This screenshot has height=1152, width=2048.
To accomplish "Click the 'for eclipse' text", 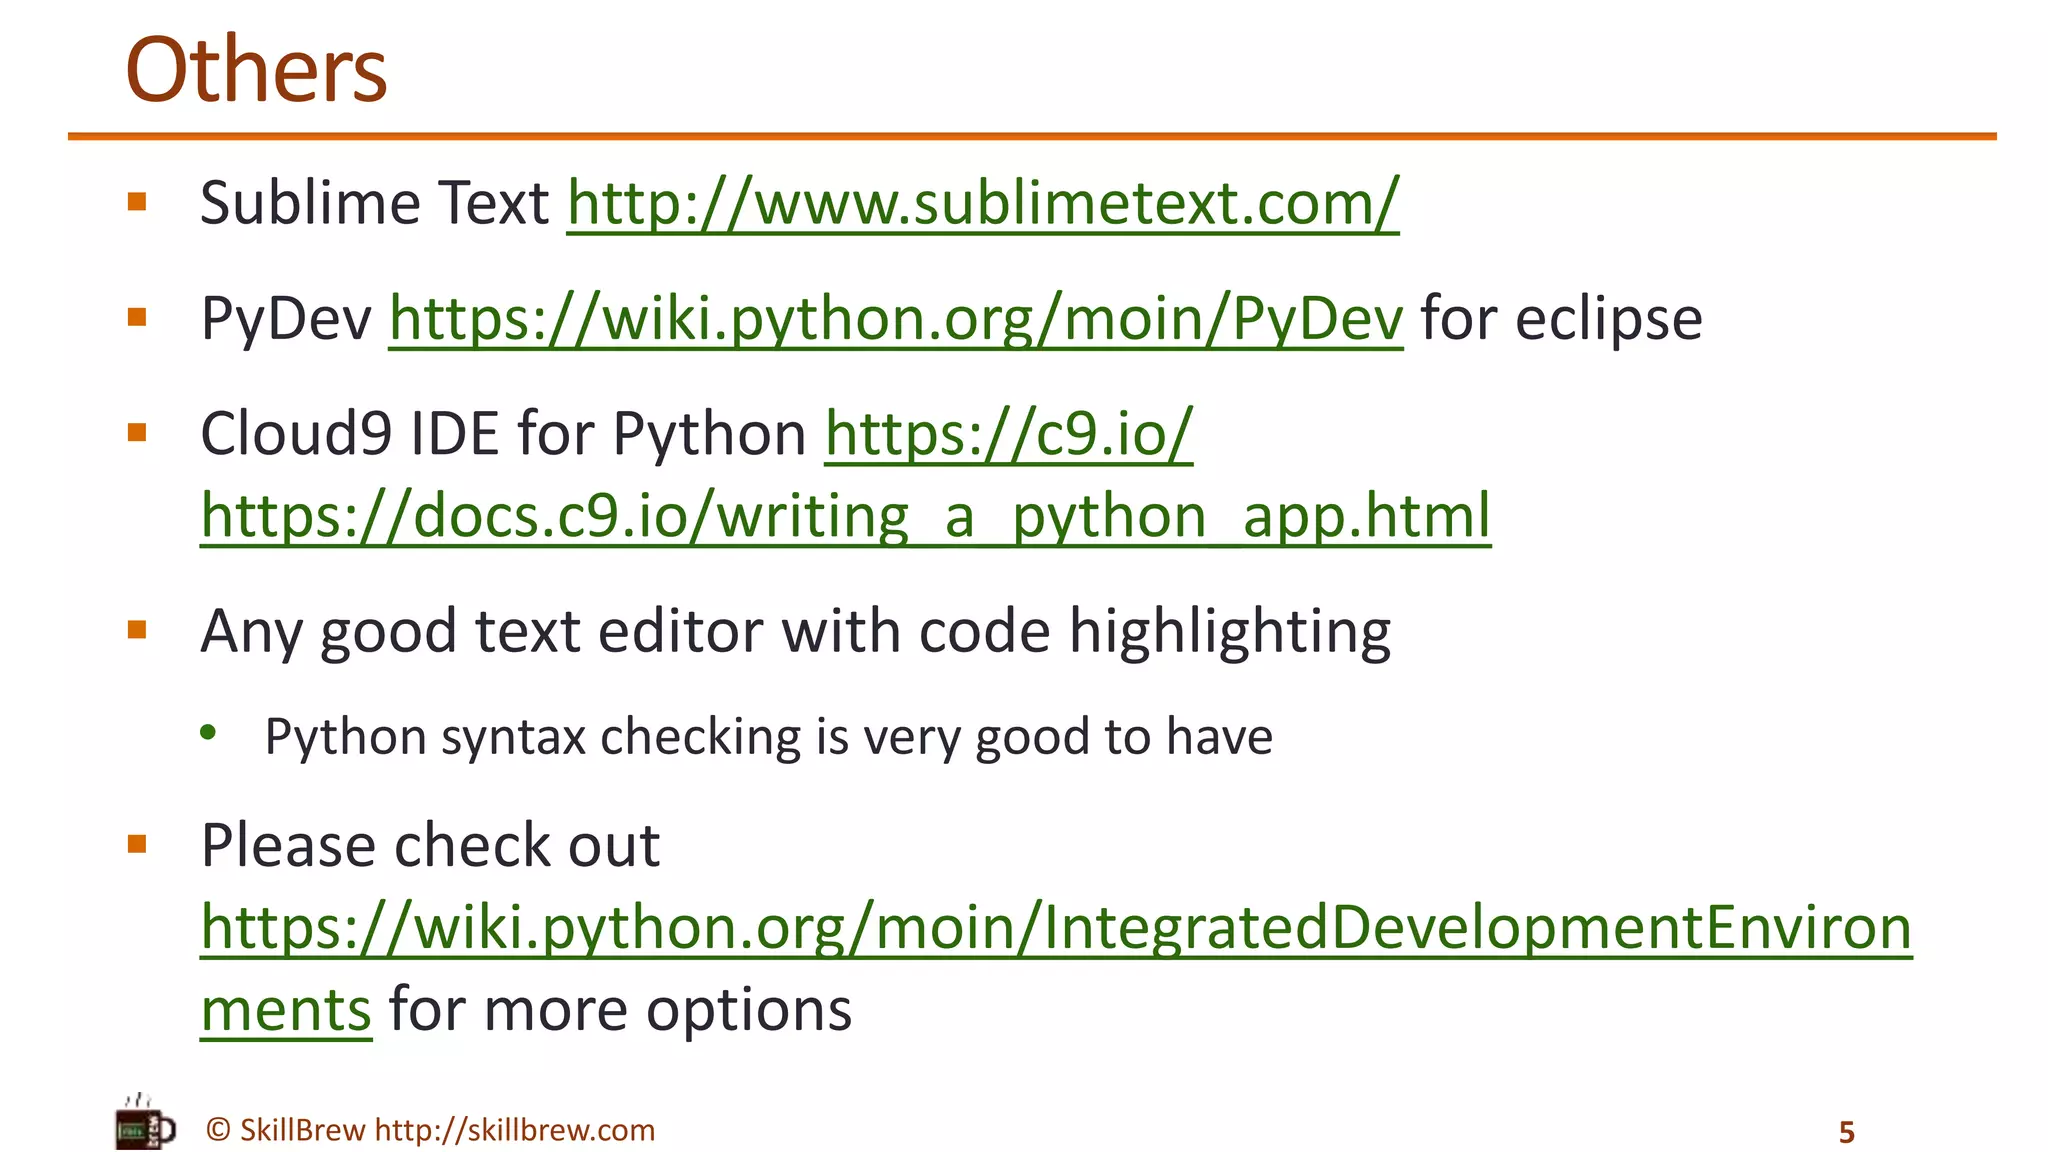I will [1560, 319].
